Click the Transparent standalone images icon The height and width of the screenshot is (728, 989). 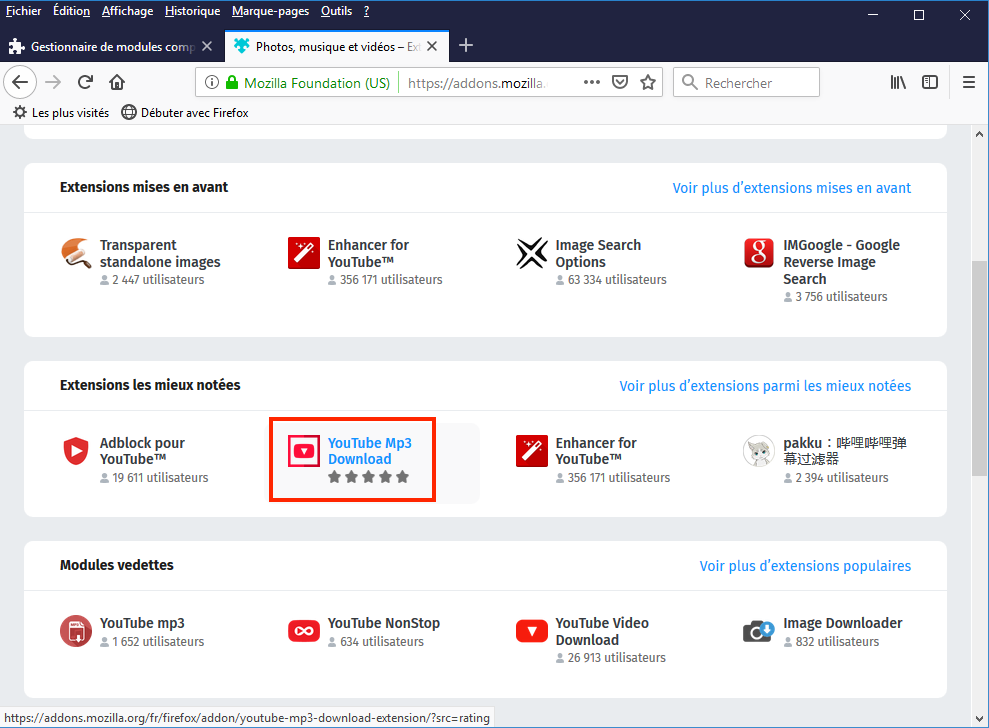76,253
